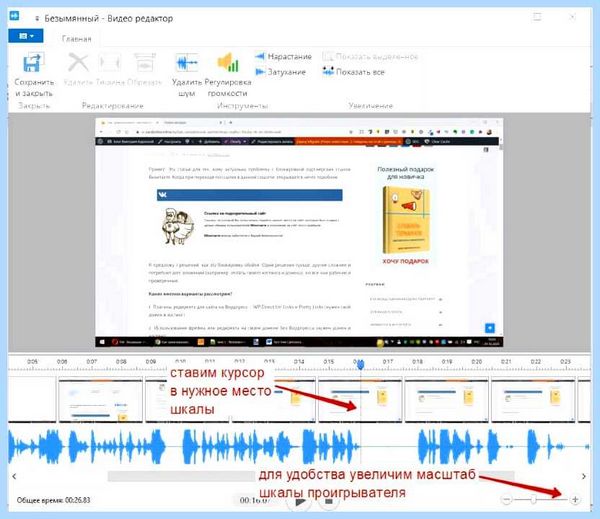Click the app logo in title bar

pyautogui.click(x=15, y=16)
